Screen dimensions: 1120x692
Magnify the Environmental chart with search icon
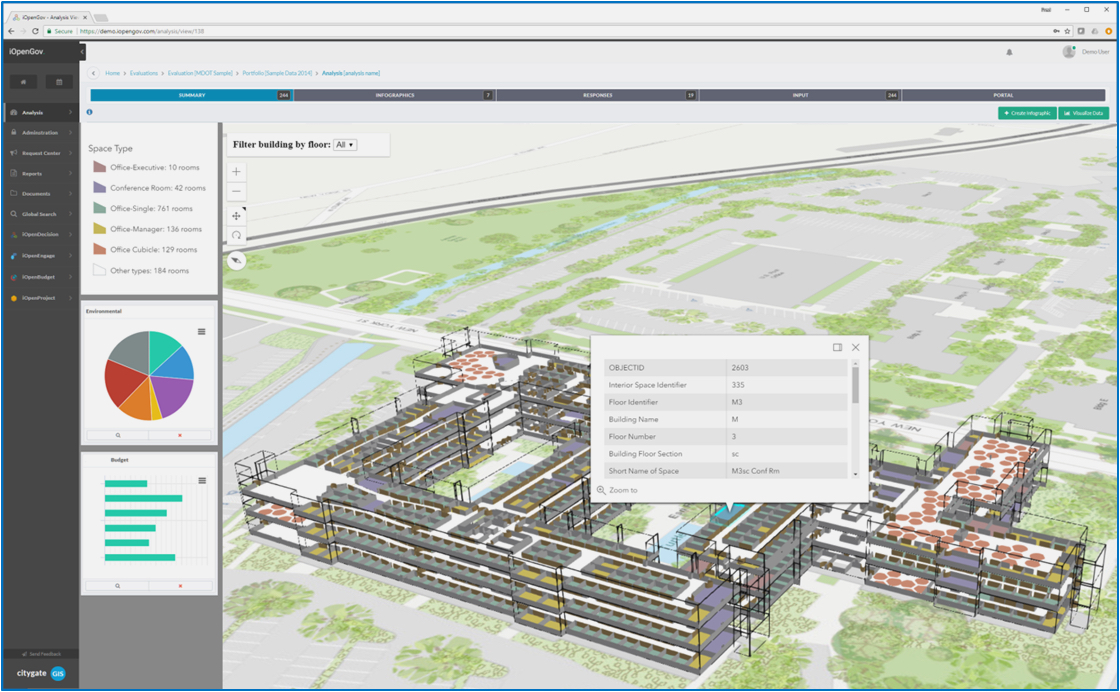[118, 435]
